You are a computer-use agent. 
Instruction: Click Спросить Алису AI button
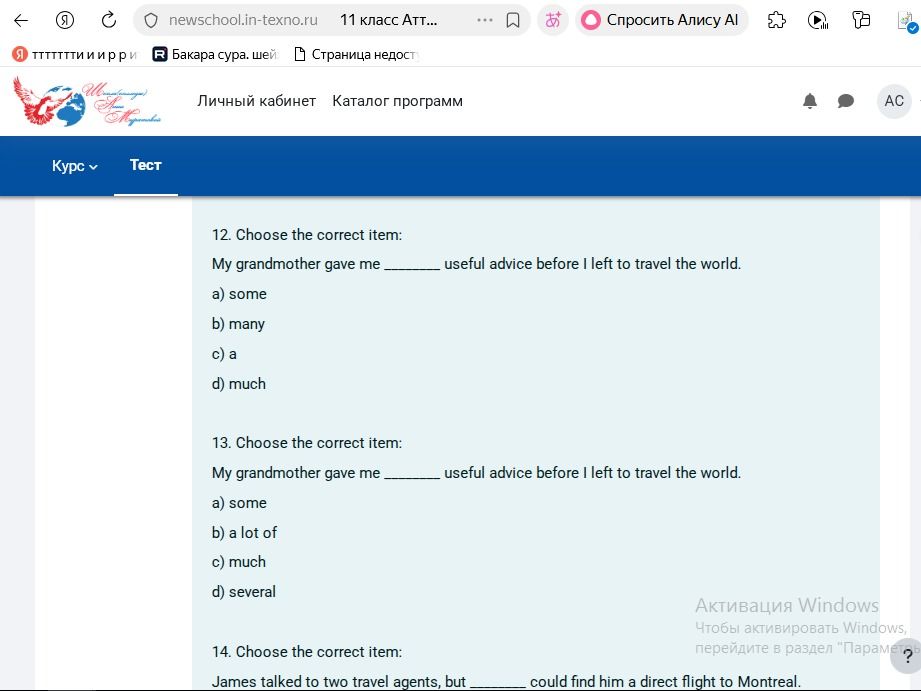click(661, 21)
